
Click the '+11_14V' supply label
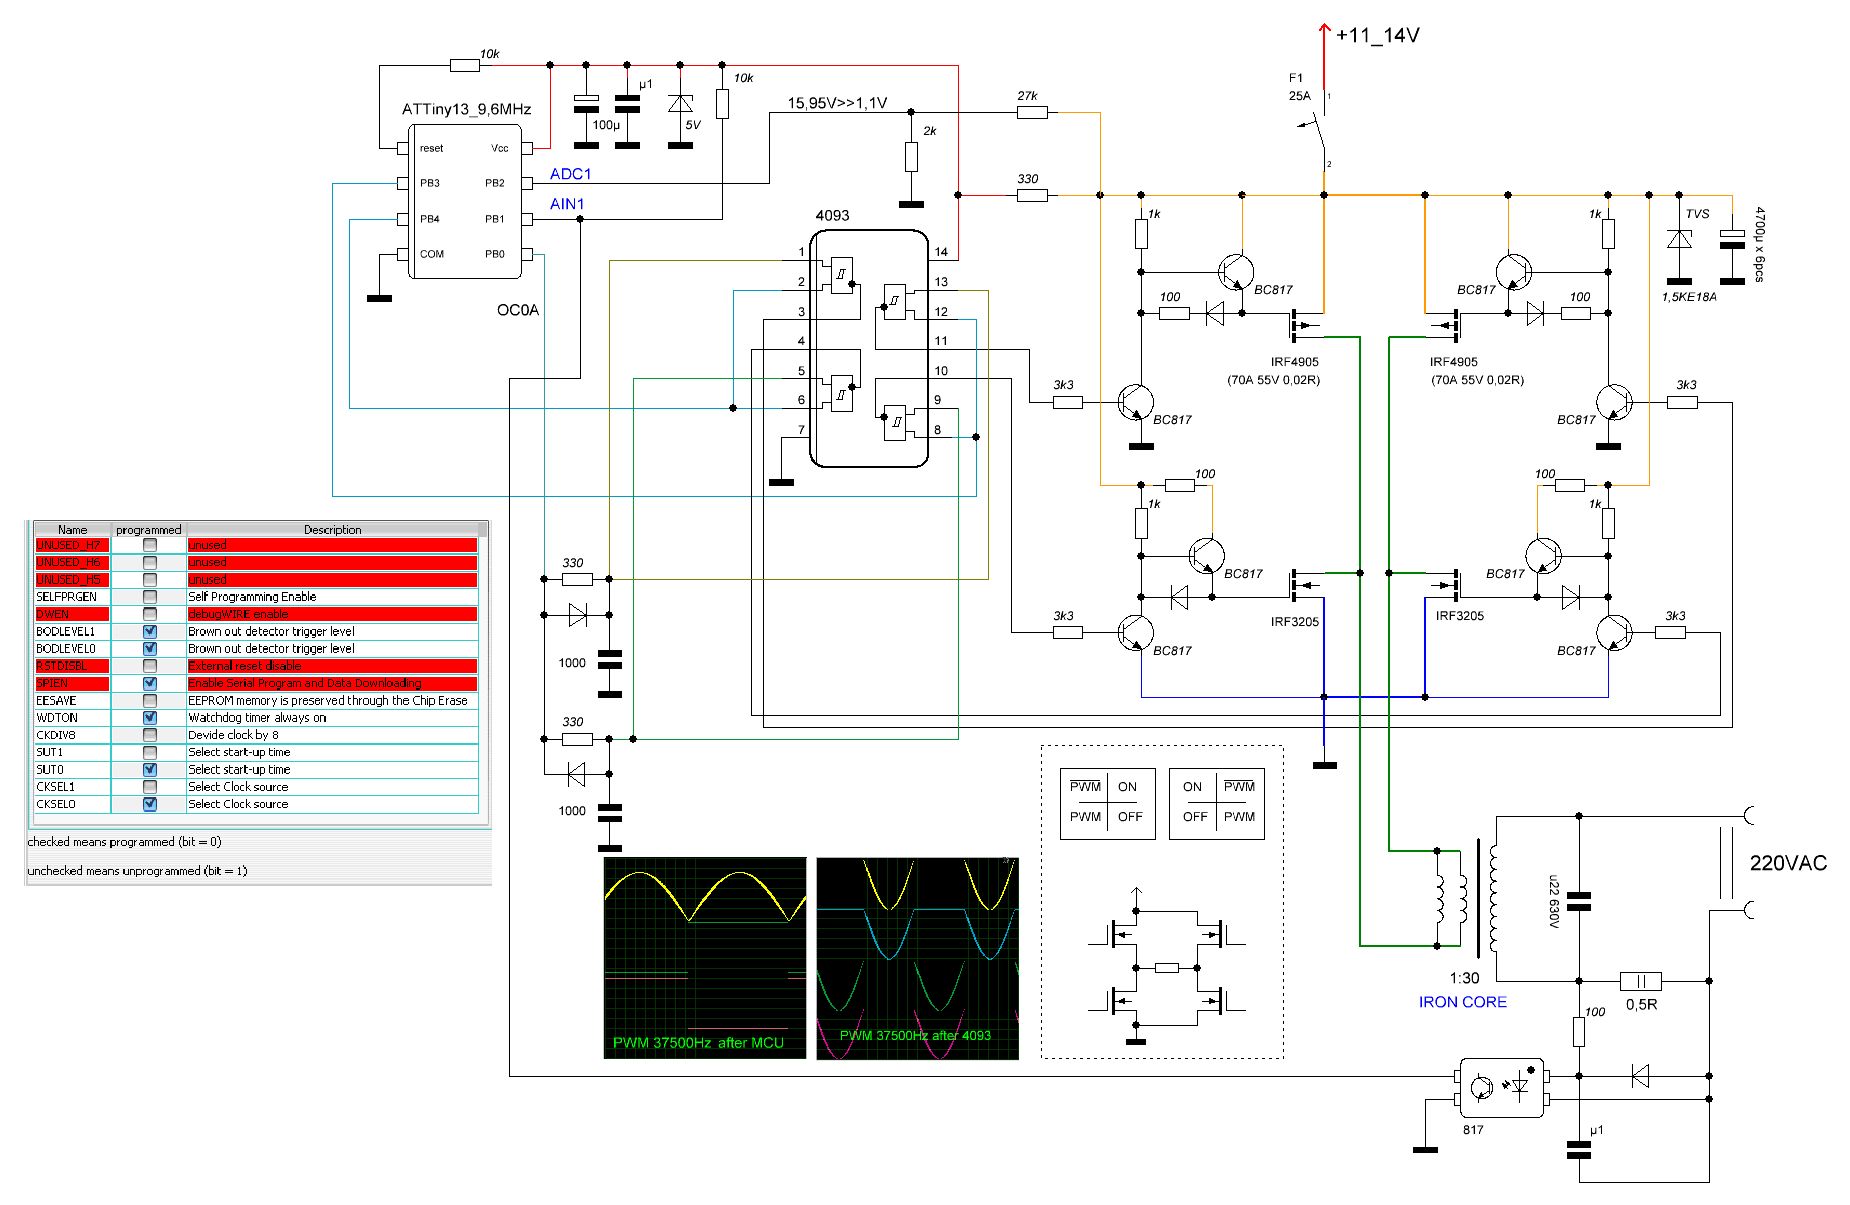pyautogui.click(x=1378, y=35)
